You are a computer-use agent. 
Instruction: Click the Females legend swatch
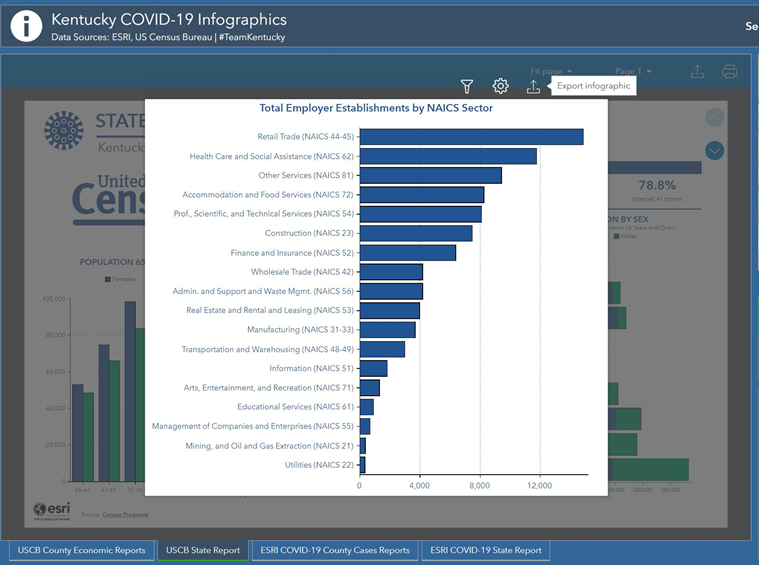click(x=108, y=279)
